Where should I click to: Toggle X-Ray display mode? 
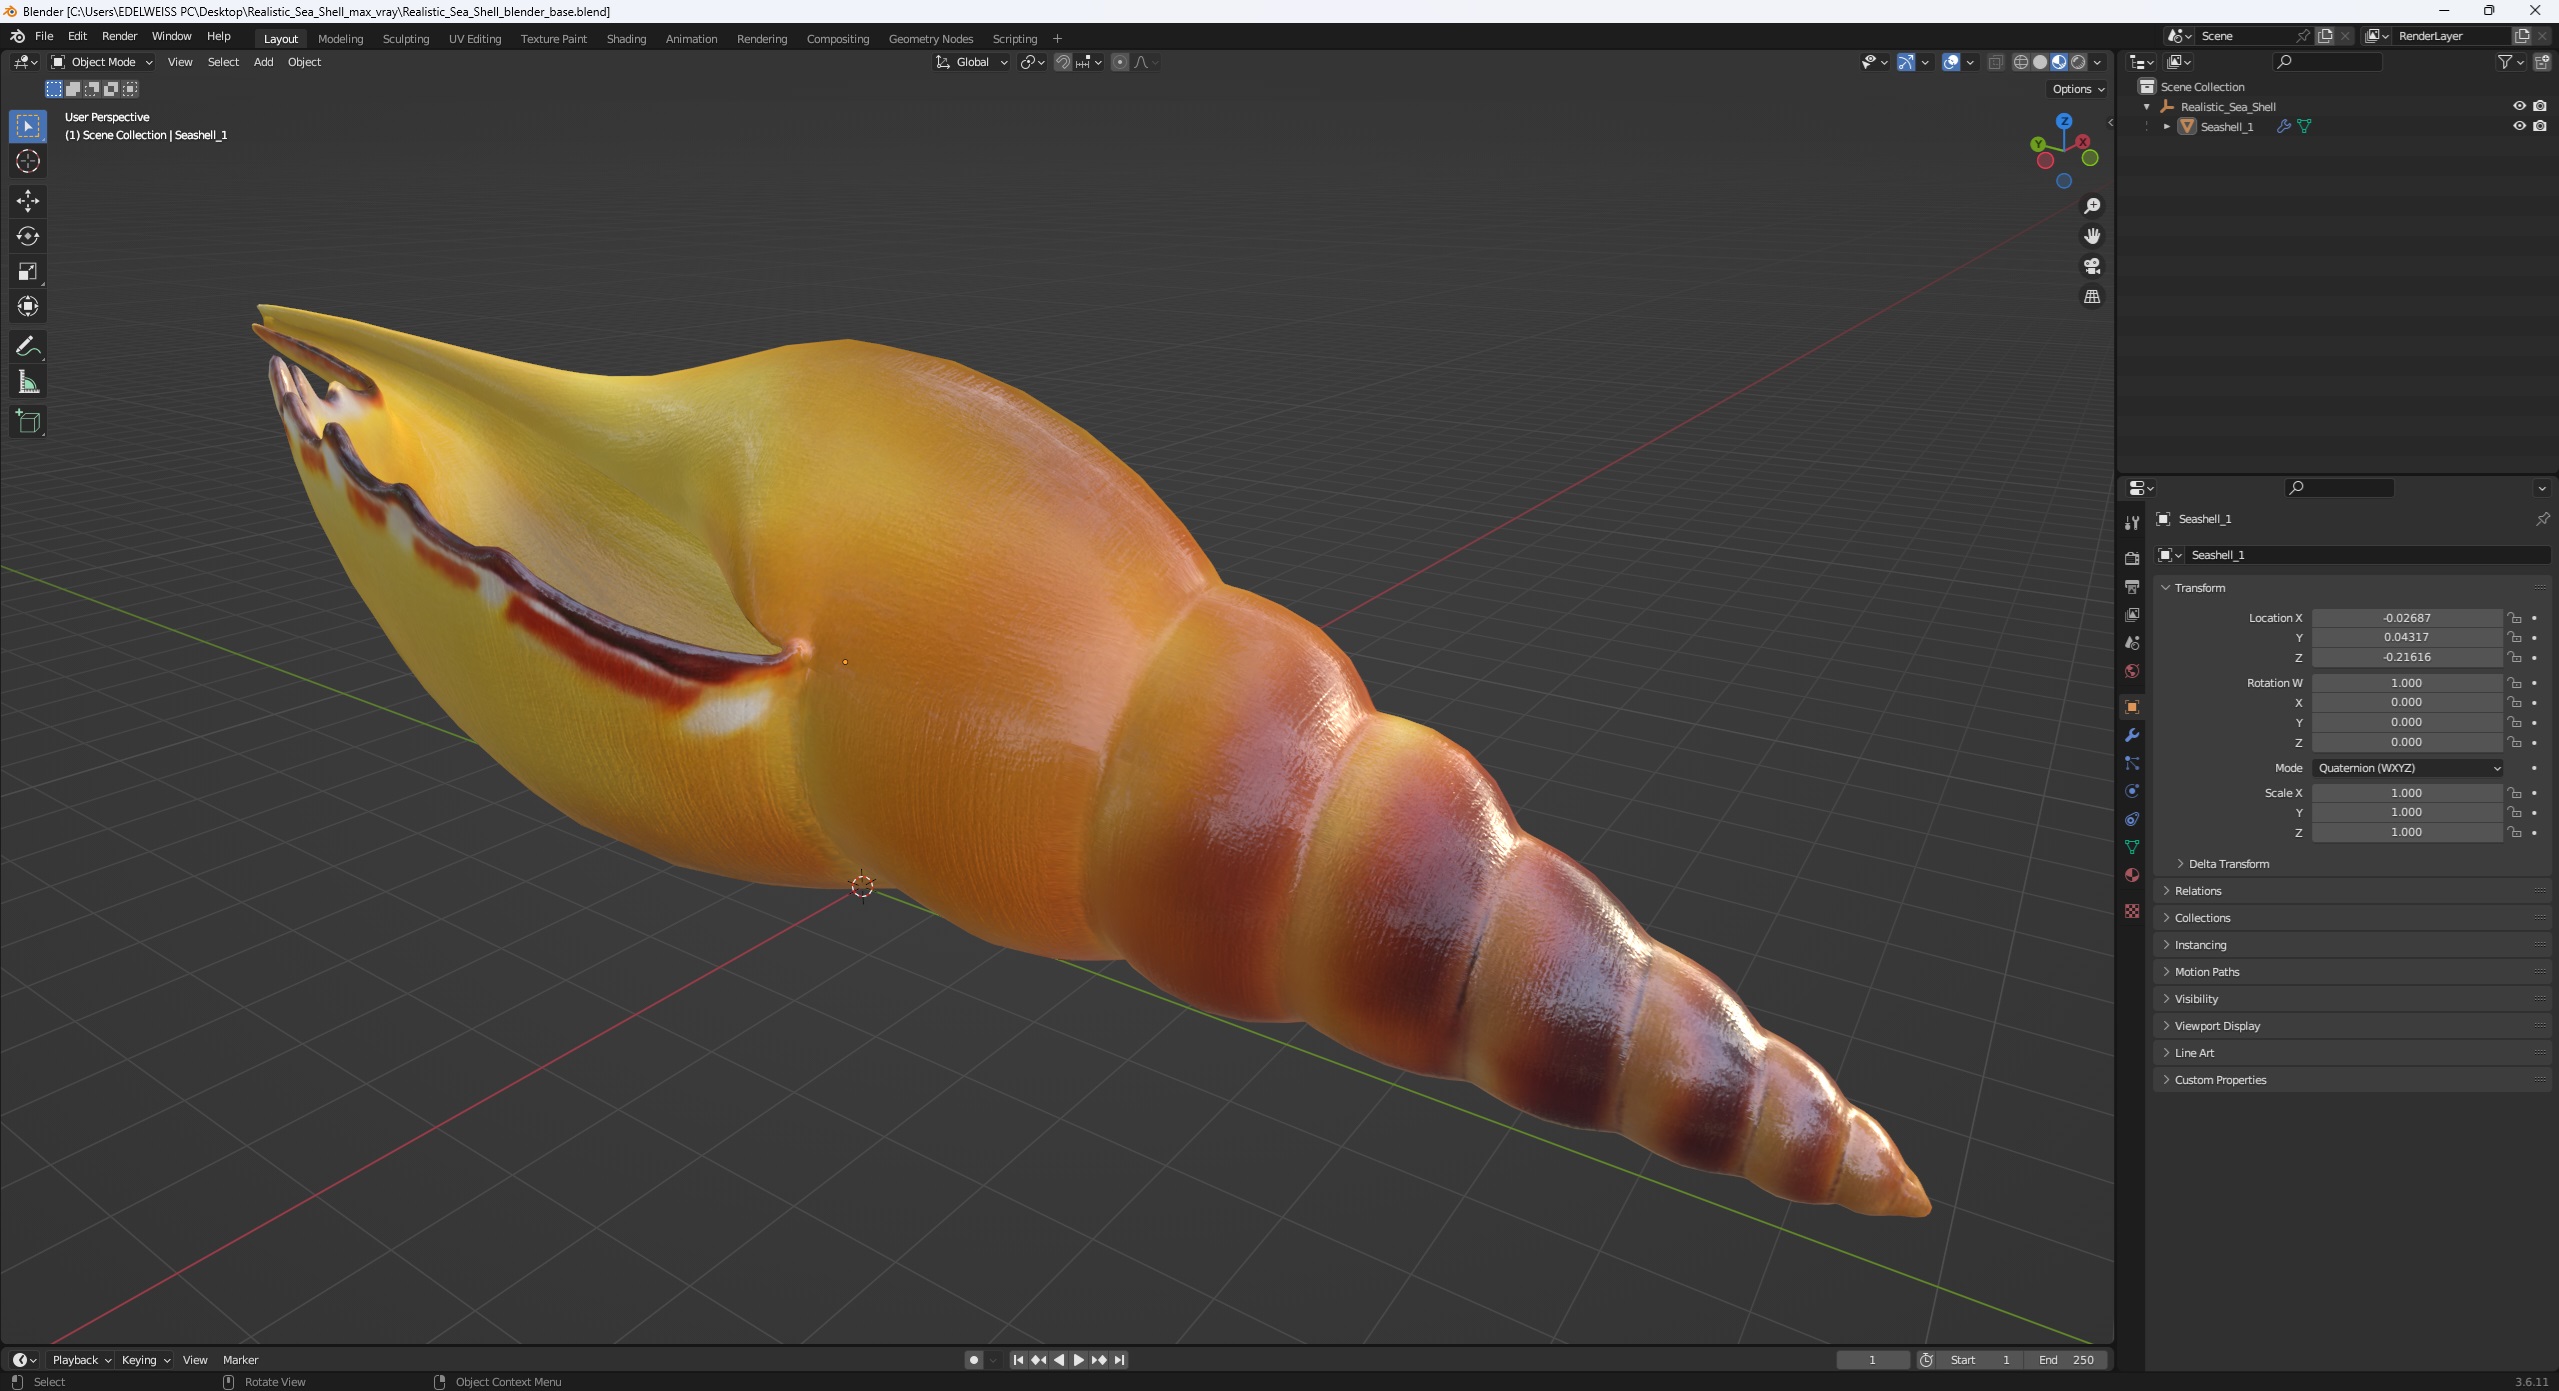pos(1995,62)
